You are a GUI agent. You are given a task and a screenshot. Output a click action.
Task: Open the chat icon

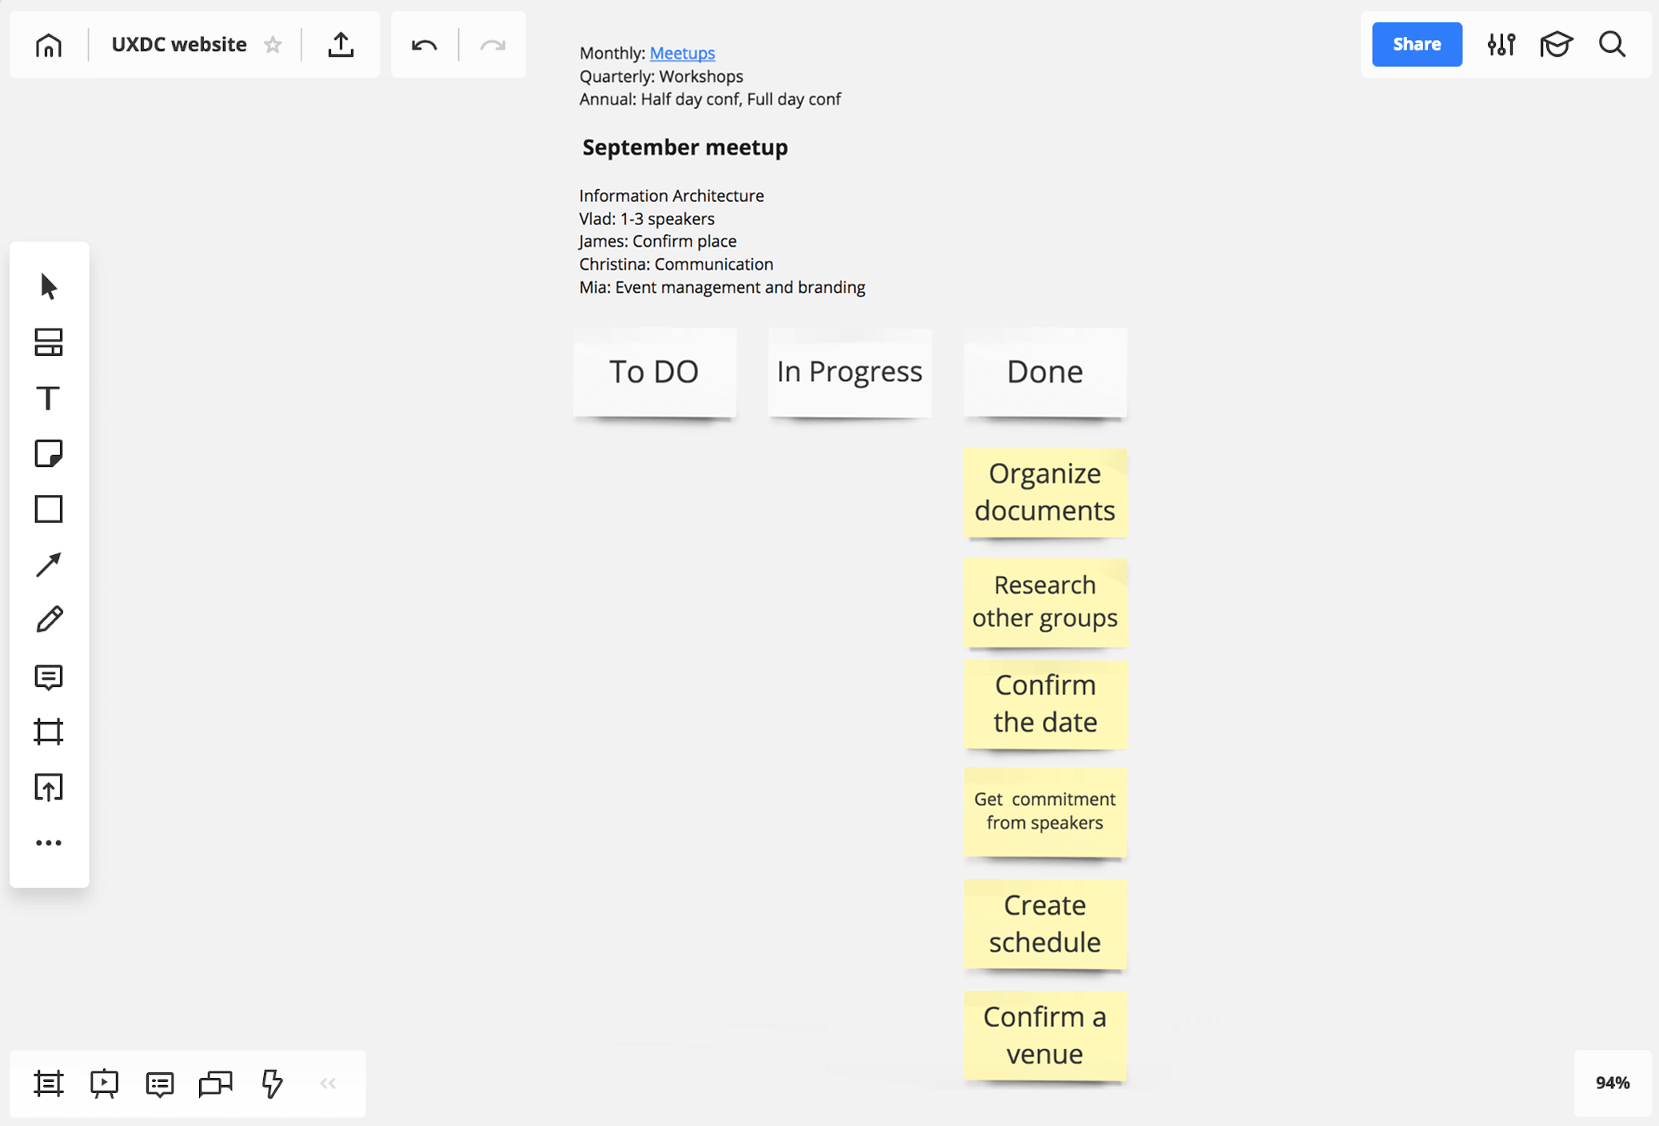tap(215, 1083)
